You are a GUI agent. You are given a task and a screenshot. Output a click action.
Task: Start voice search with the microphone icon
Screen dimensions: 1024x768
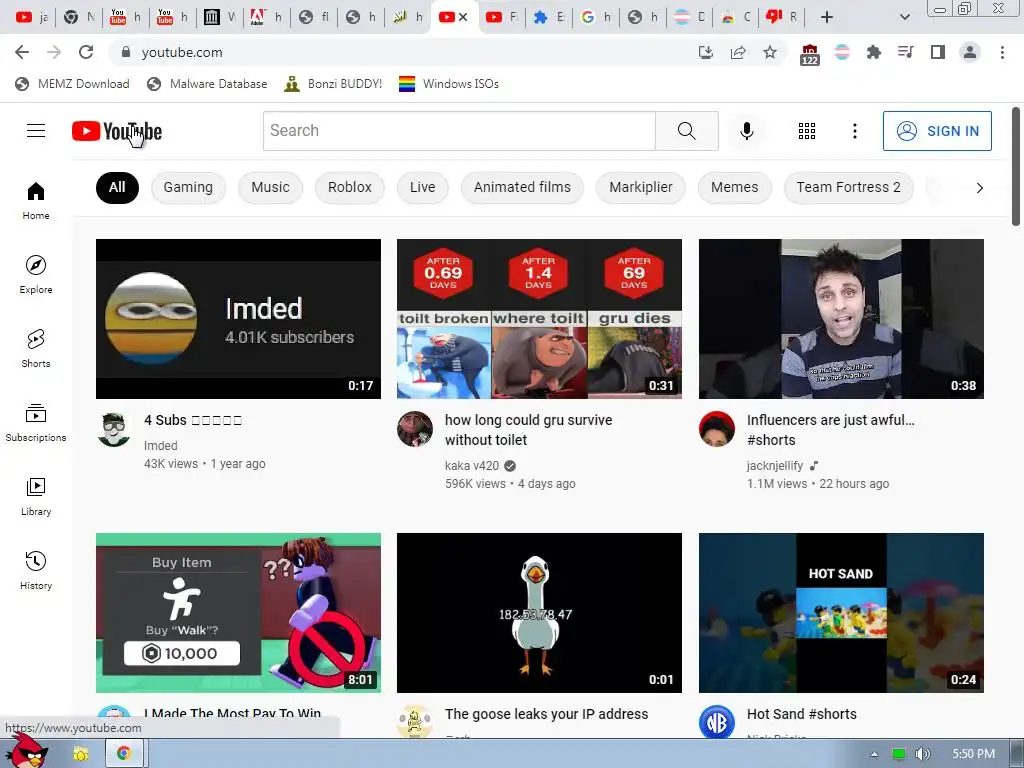point(746,131)
